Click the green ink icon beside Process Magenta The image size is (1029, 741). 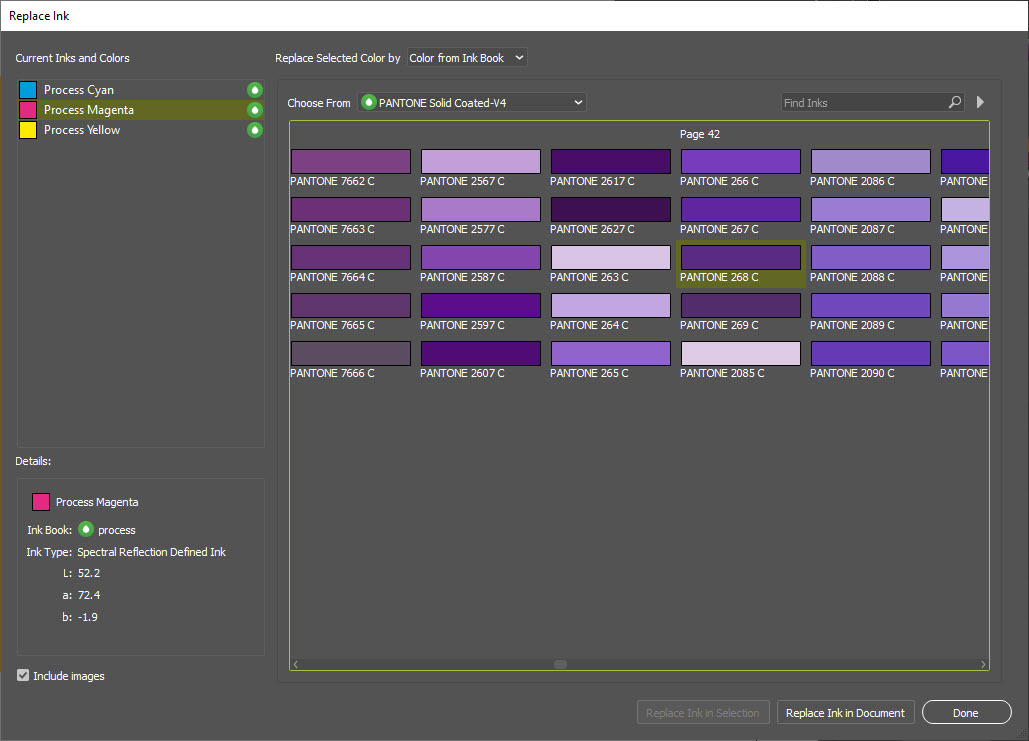pos(255,110)
